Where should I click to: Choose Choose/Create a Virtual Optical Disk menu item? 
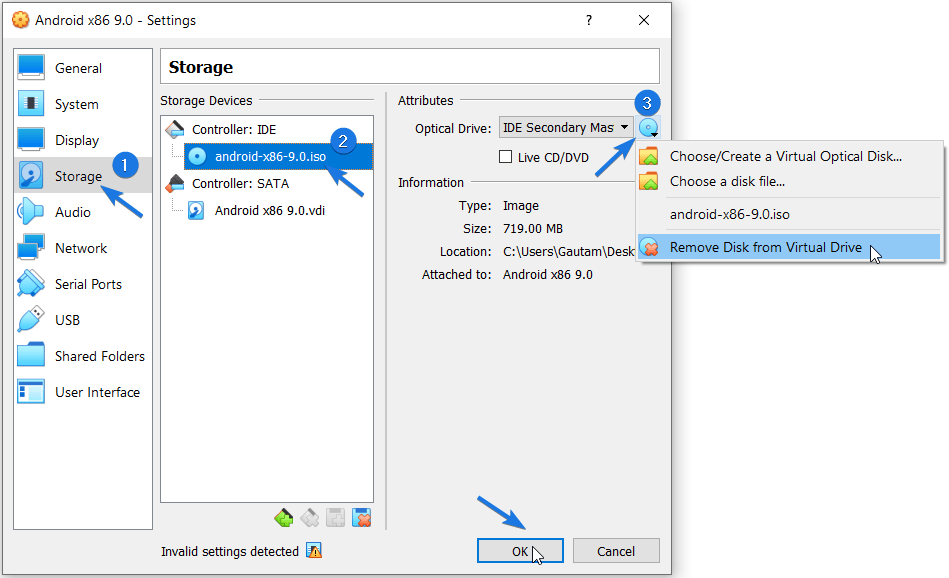(790, 156)
